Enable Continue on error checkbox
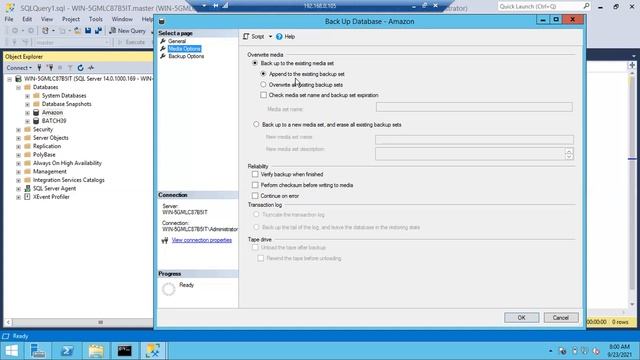640x360 pixels. tap(255, 196)
